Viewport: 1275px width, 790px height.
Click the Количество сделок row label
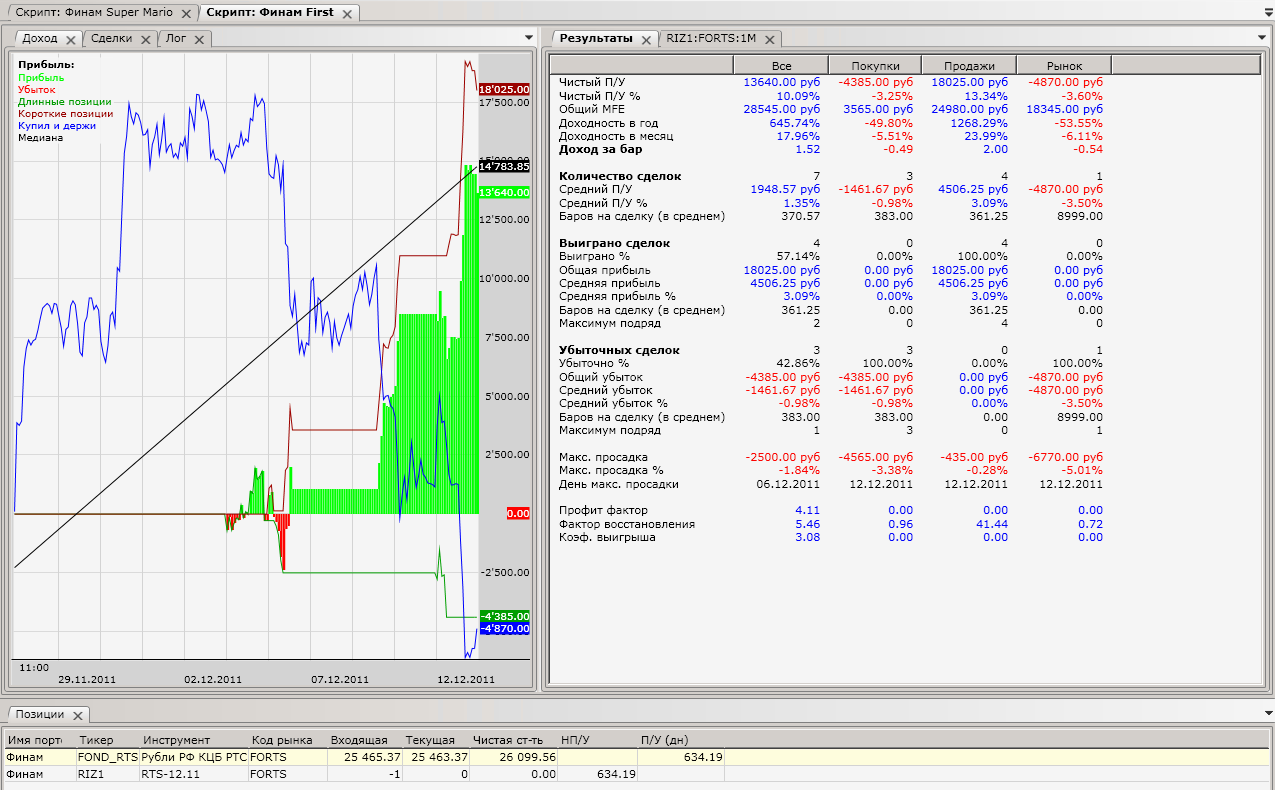(620, 176)
